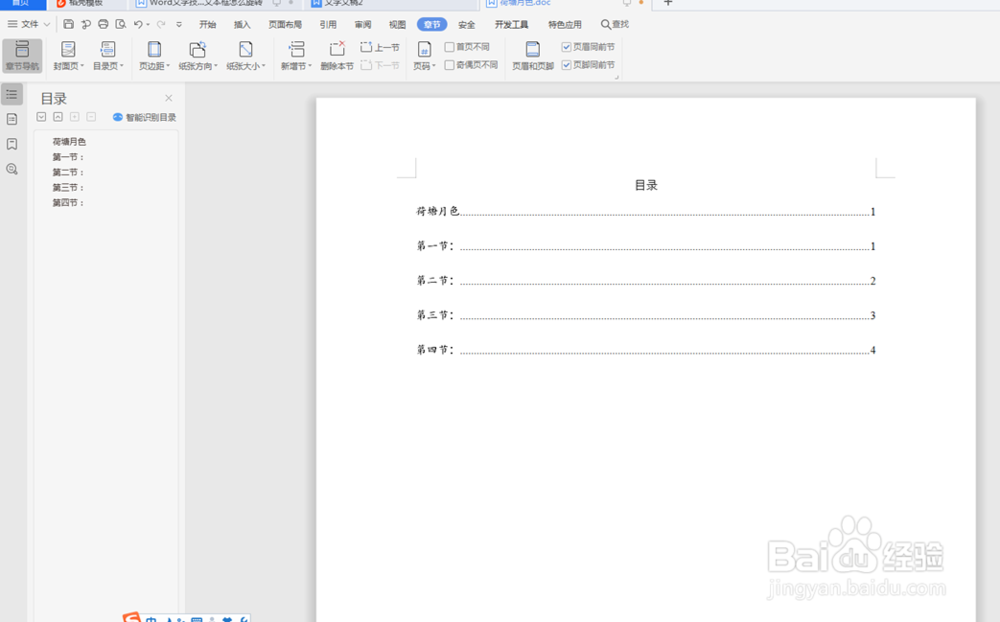Click the plus level icon in 目录 pane
The width and height of the screenshot is (1000, 622).
(x=75, y=117)
